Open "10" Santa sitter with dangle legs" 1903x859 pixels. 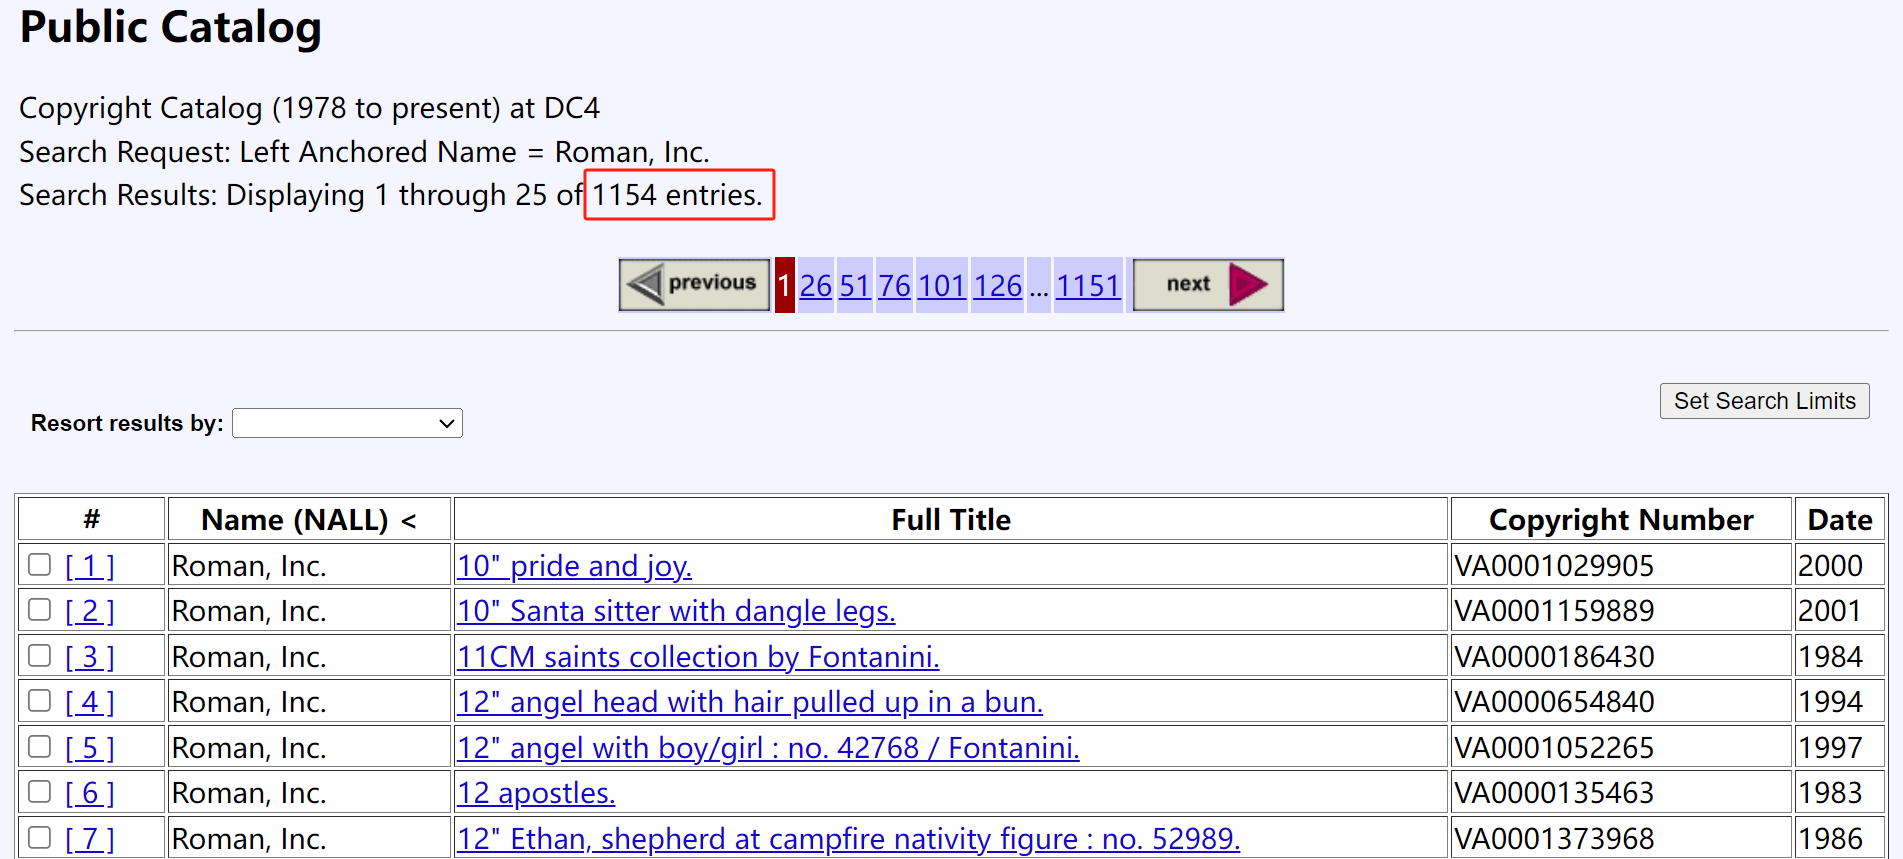point(676,611)
